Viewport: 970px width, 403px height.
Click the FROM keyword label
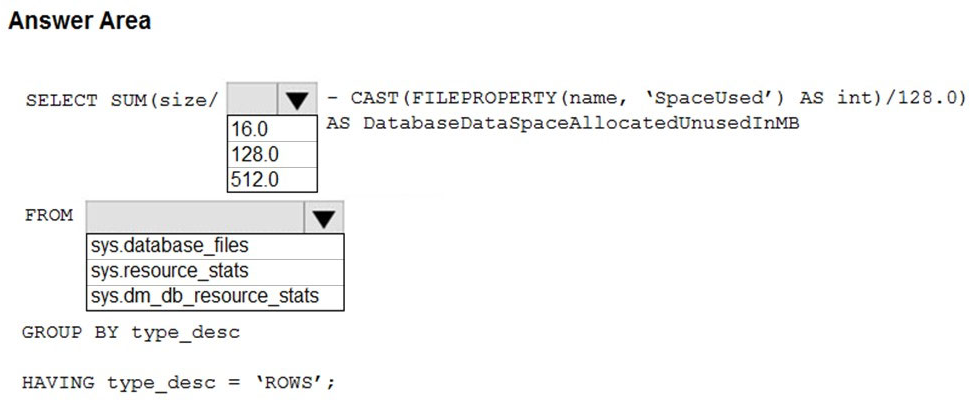pos(49,215)
